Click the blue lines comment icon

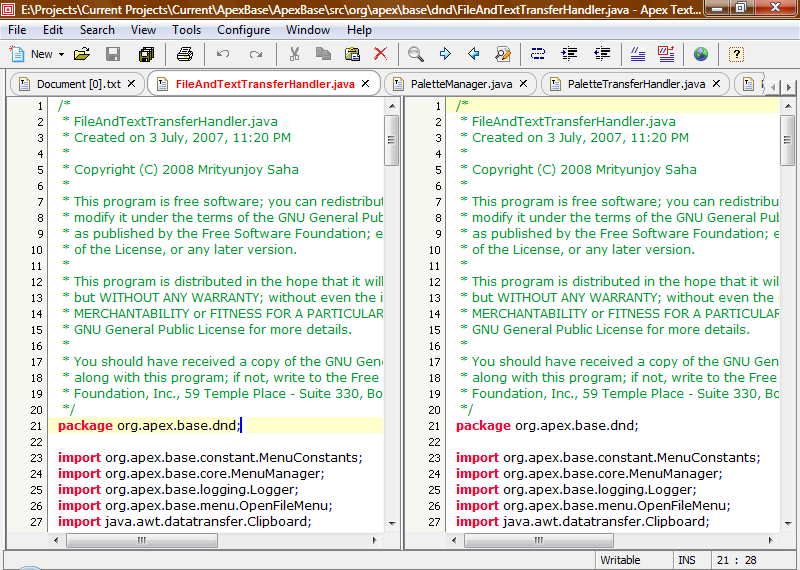coord(638,54)
